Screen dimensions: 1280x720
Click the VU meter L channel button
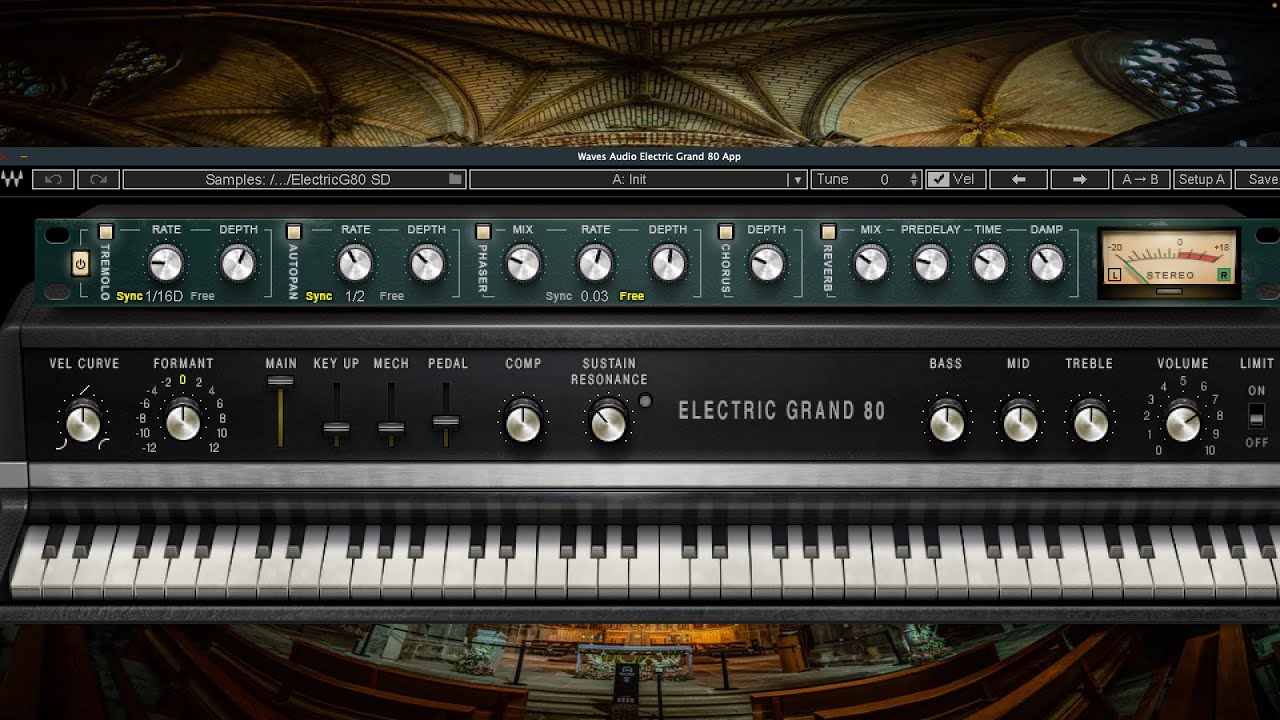click(x=1115, y=275)
